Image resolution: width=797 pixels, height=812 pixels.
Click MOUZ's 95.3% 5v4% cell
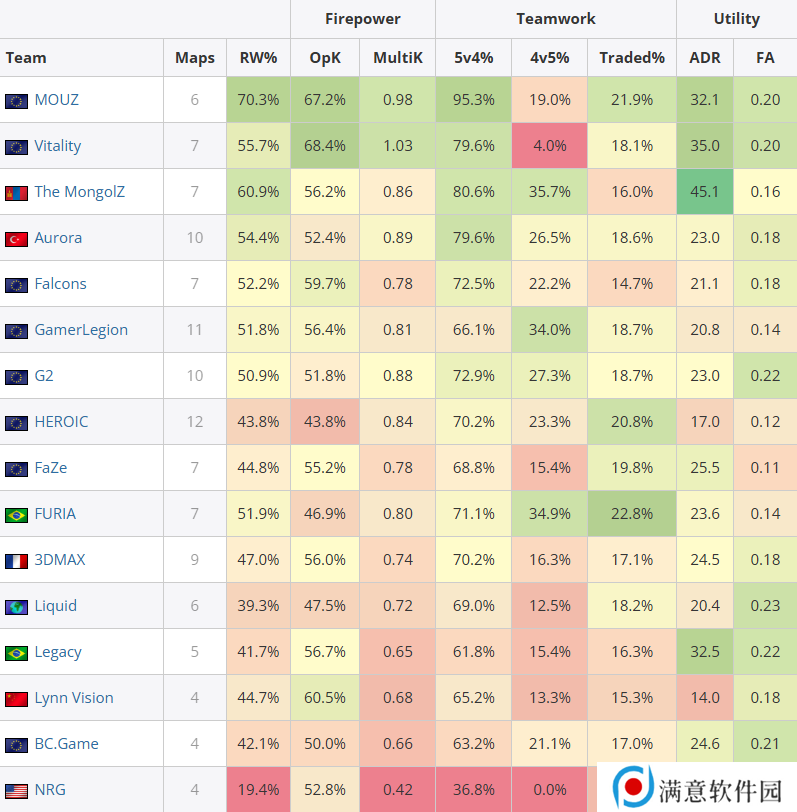click(473, 99)
